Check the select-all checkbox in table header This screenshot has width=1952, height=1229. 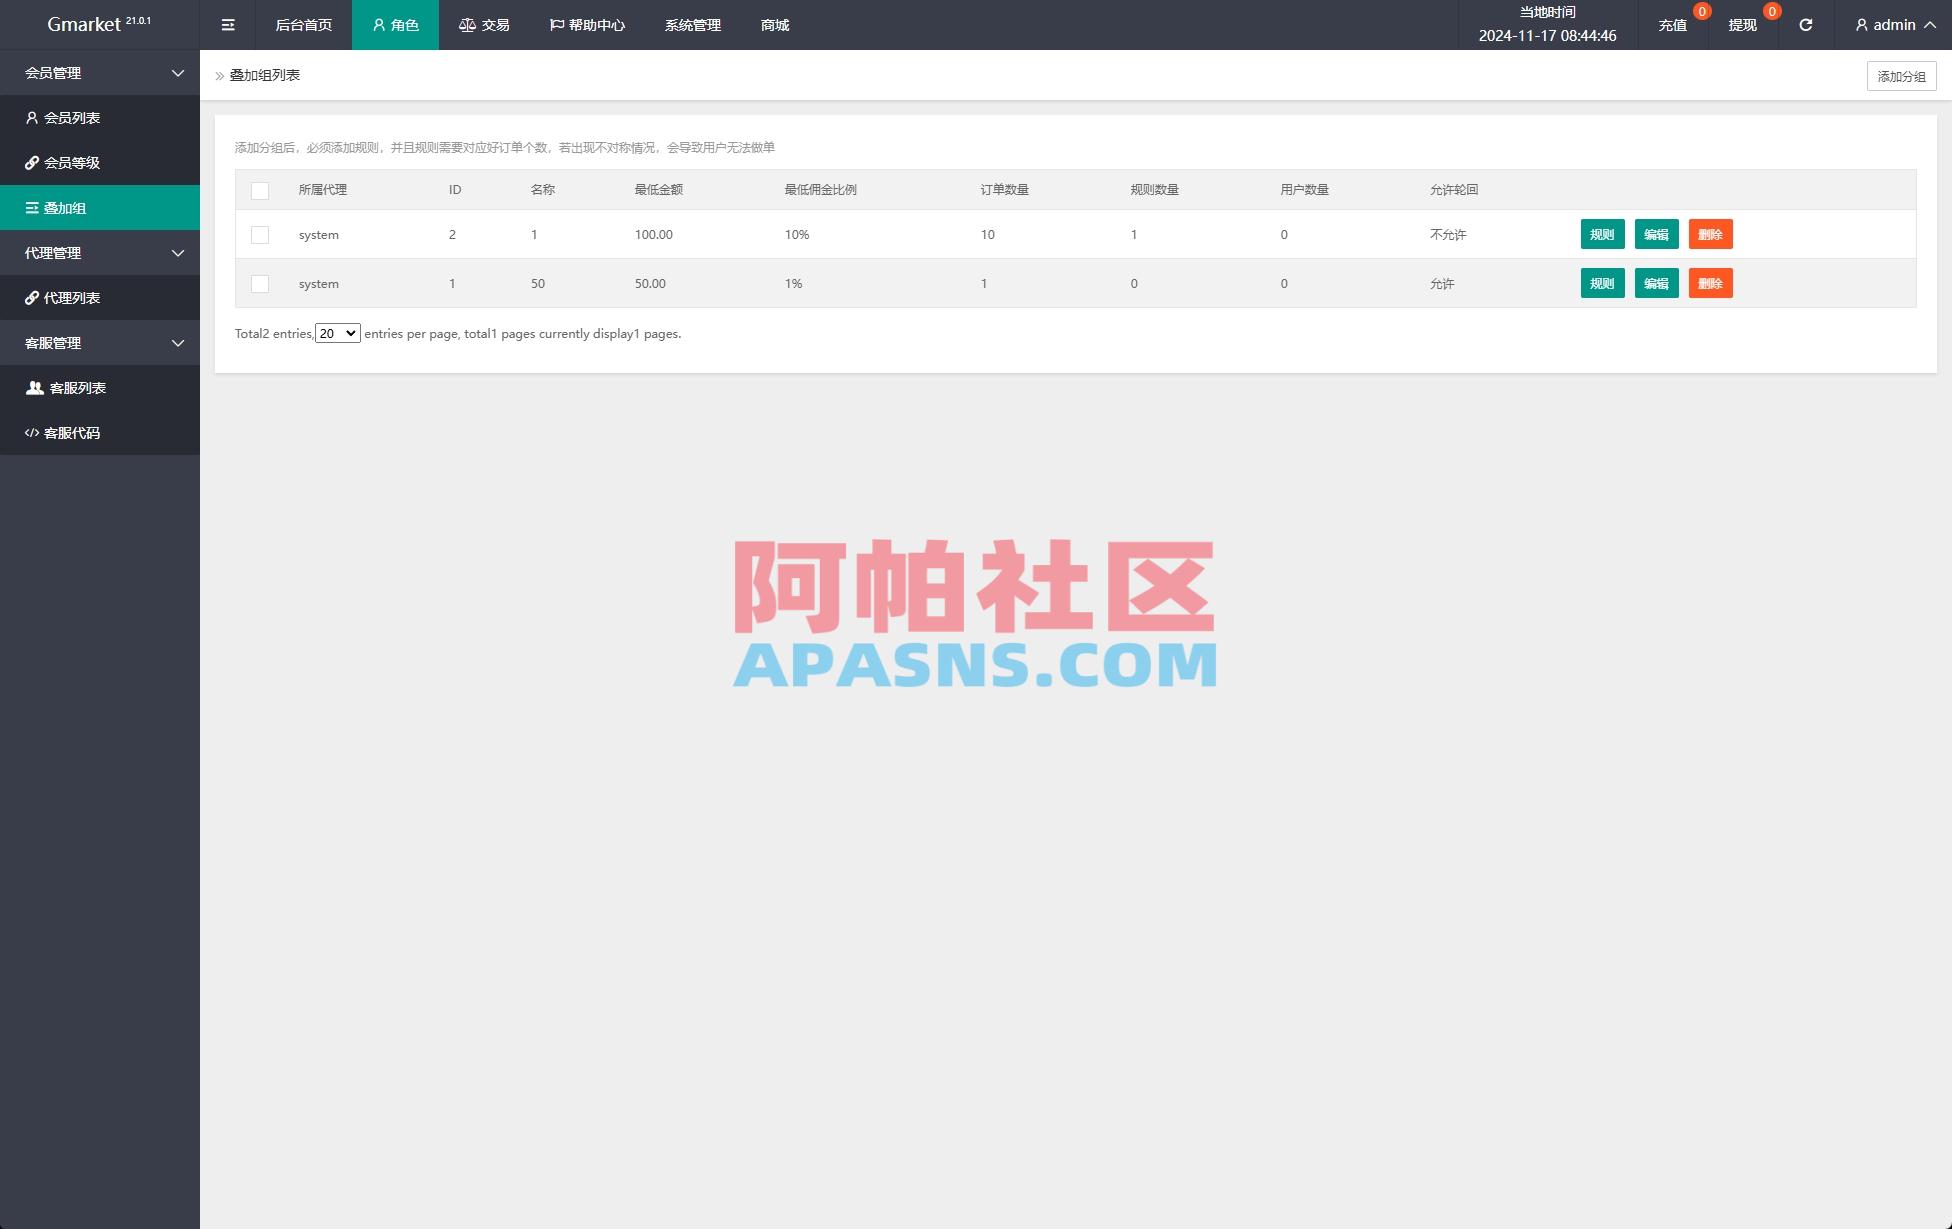[x=260, y=190]
